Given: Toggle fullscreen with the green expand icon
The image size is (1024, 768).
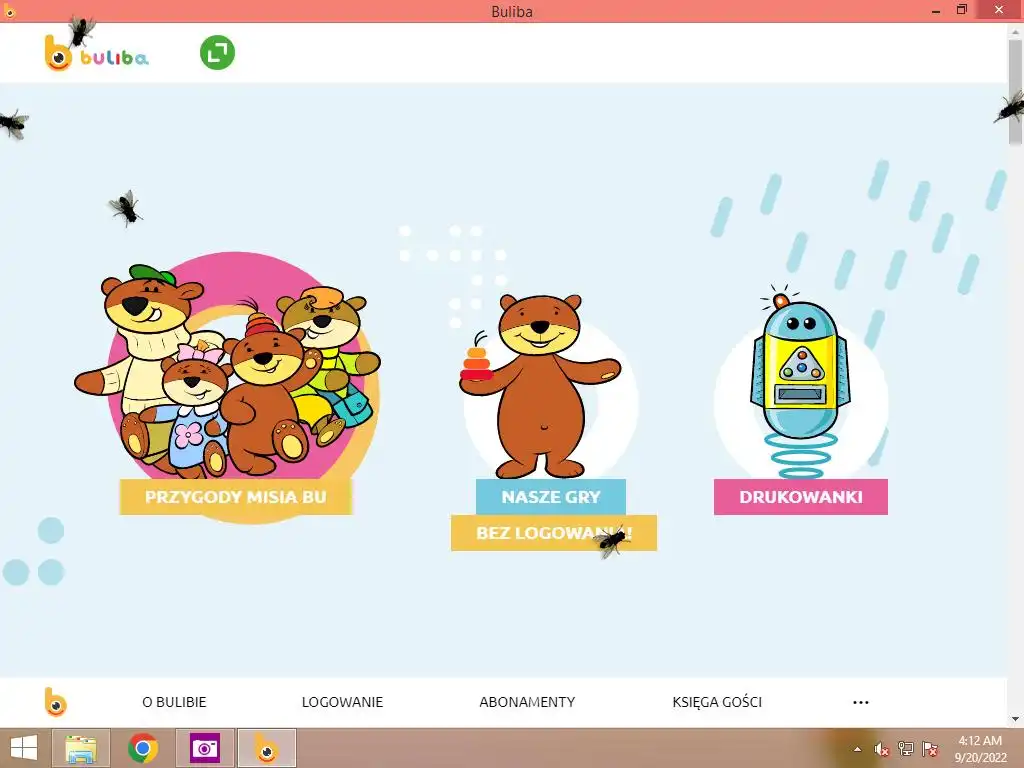Looking at the screenshot, I should (217, 53).
